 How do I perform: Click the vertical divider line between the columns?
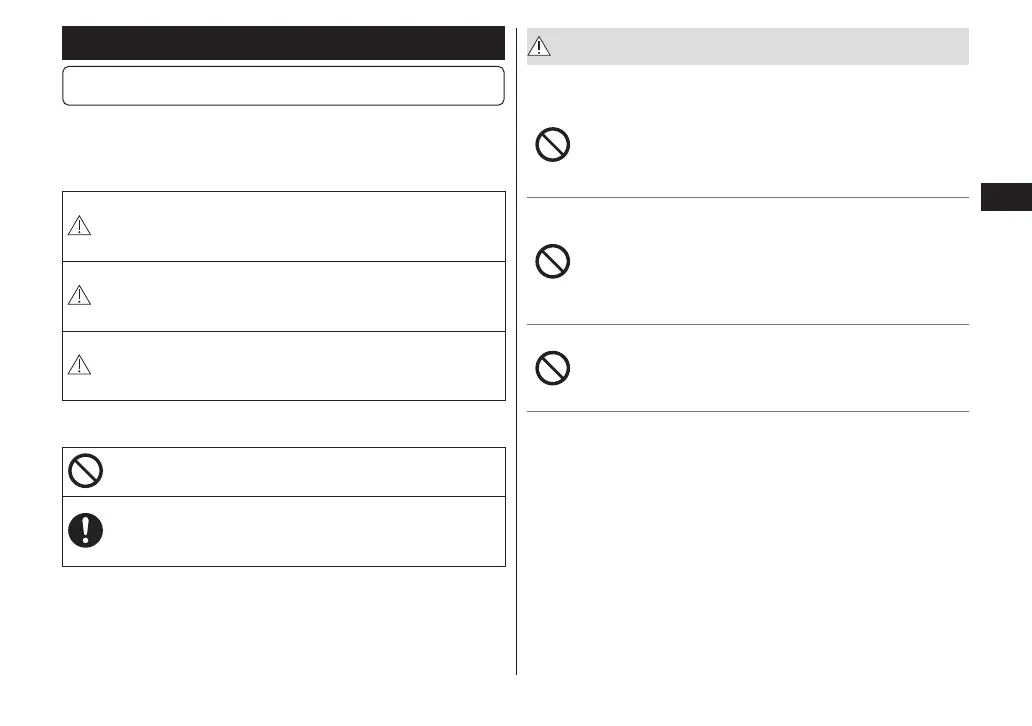pyautogui.click(x=517, y=400)
